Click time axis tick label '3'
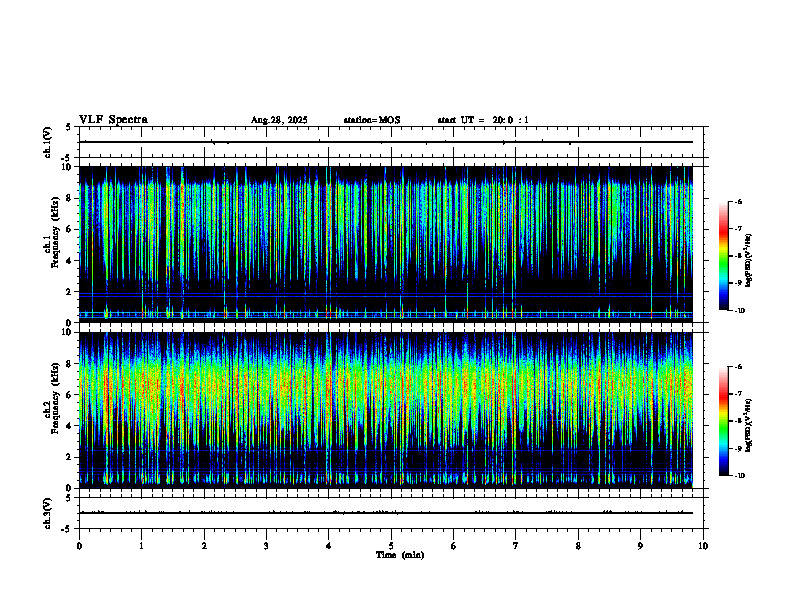This screenshot has height=612, width=792. [x=266, y=546]
